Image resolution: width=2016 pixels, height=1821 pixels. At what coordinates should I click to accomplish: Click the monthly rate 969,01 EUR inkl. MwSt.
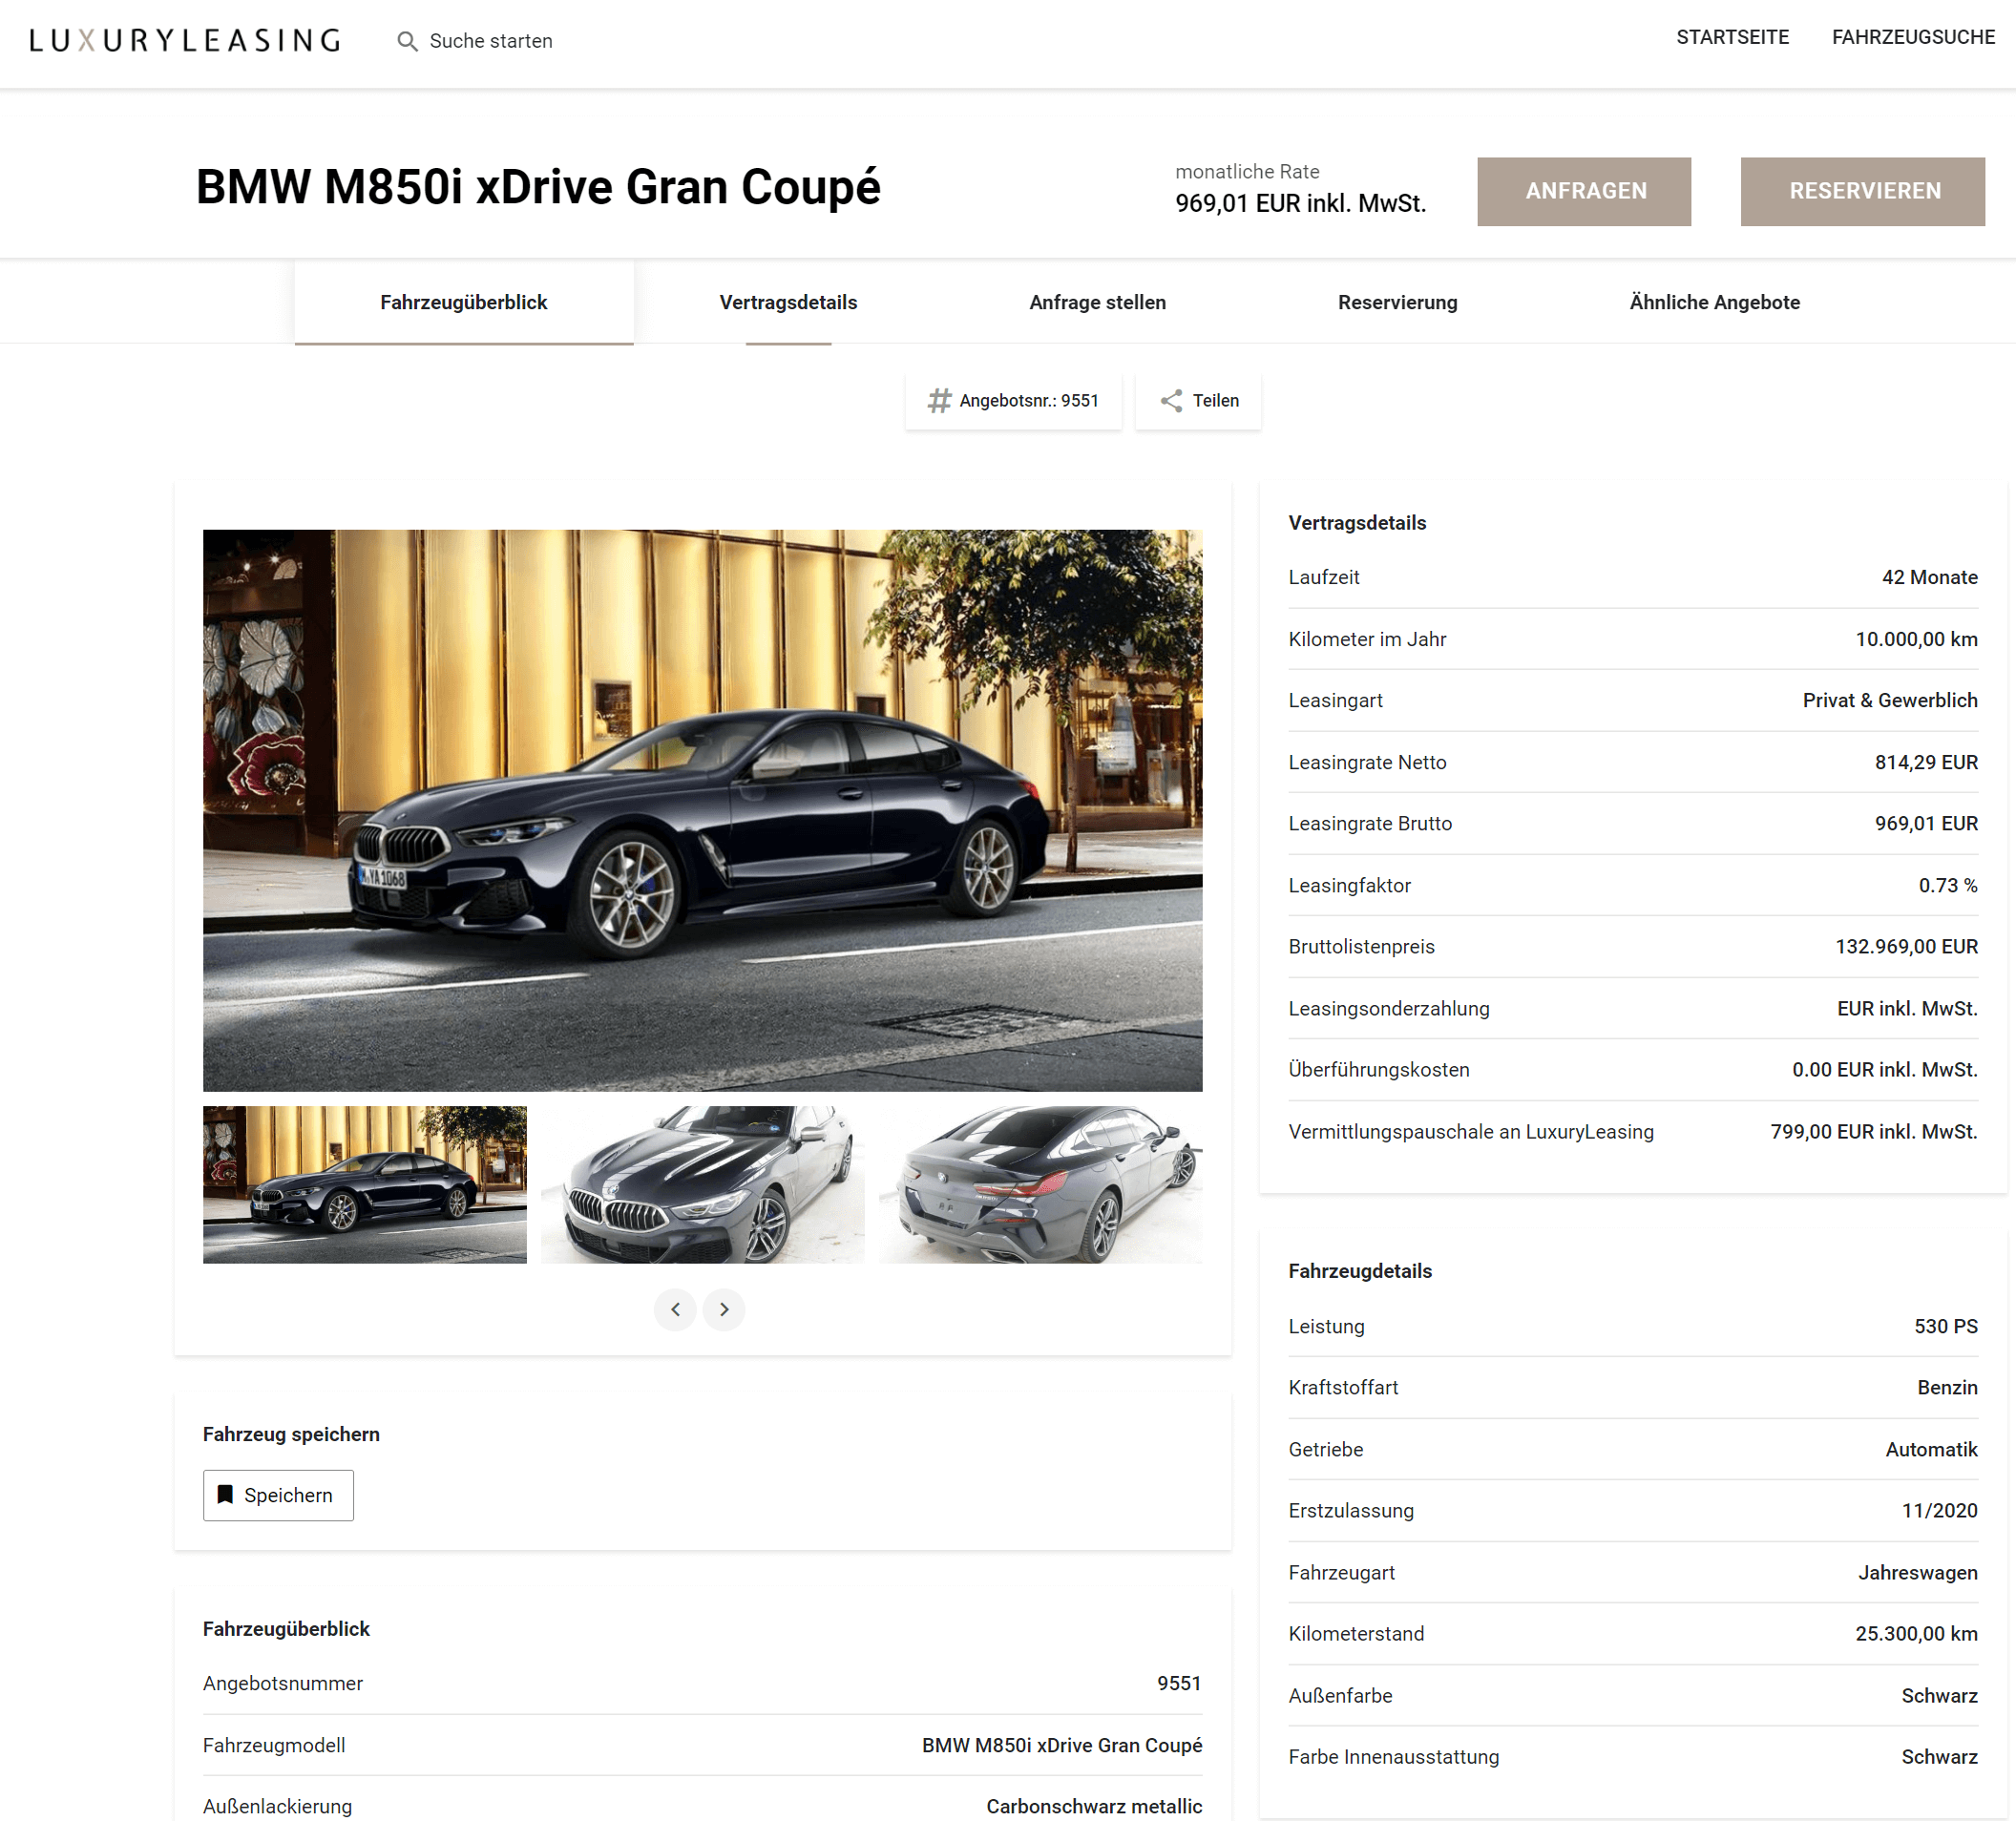click(x=1300, y=203)
